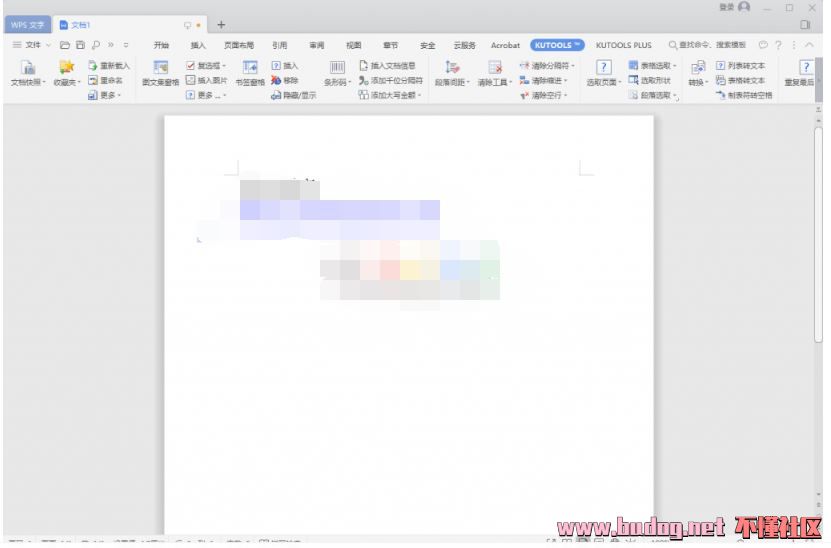Click the 重新载入 reload document button
831x548 pixels.
click(x=109, y=66)
